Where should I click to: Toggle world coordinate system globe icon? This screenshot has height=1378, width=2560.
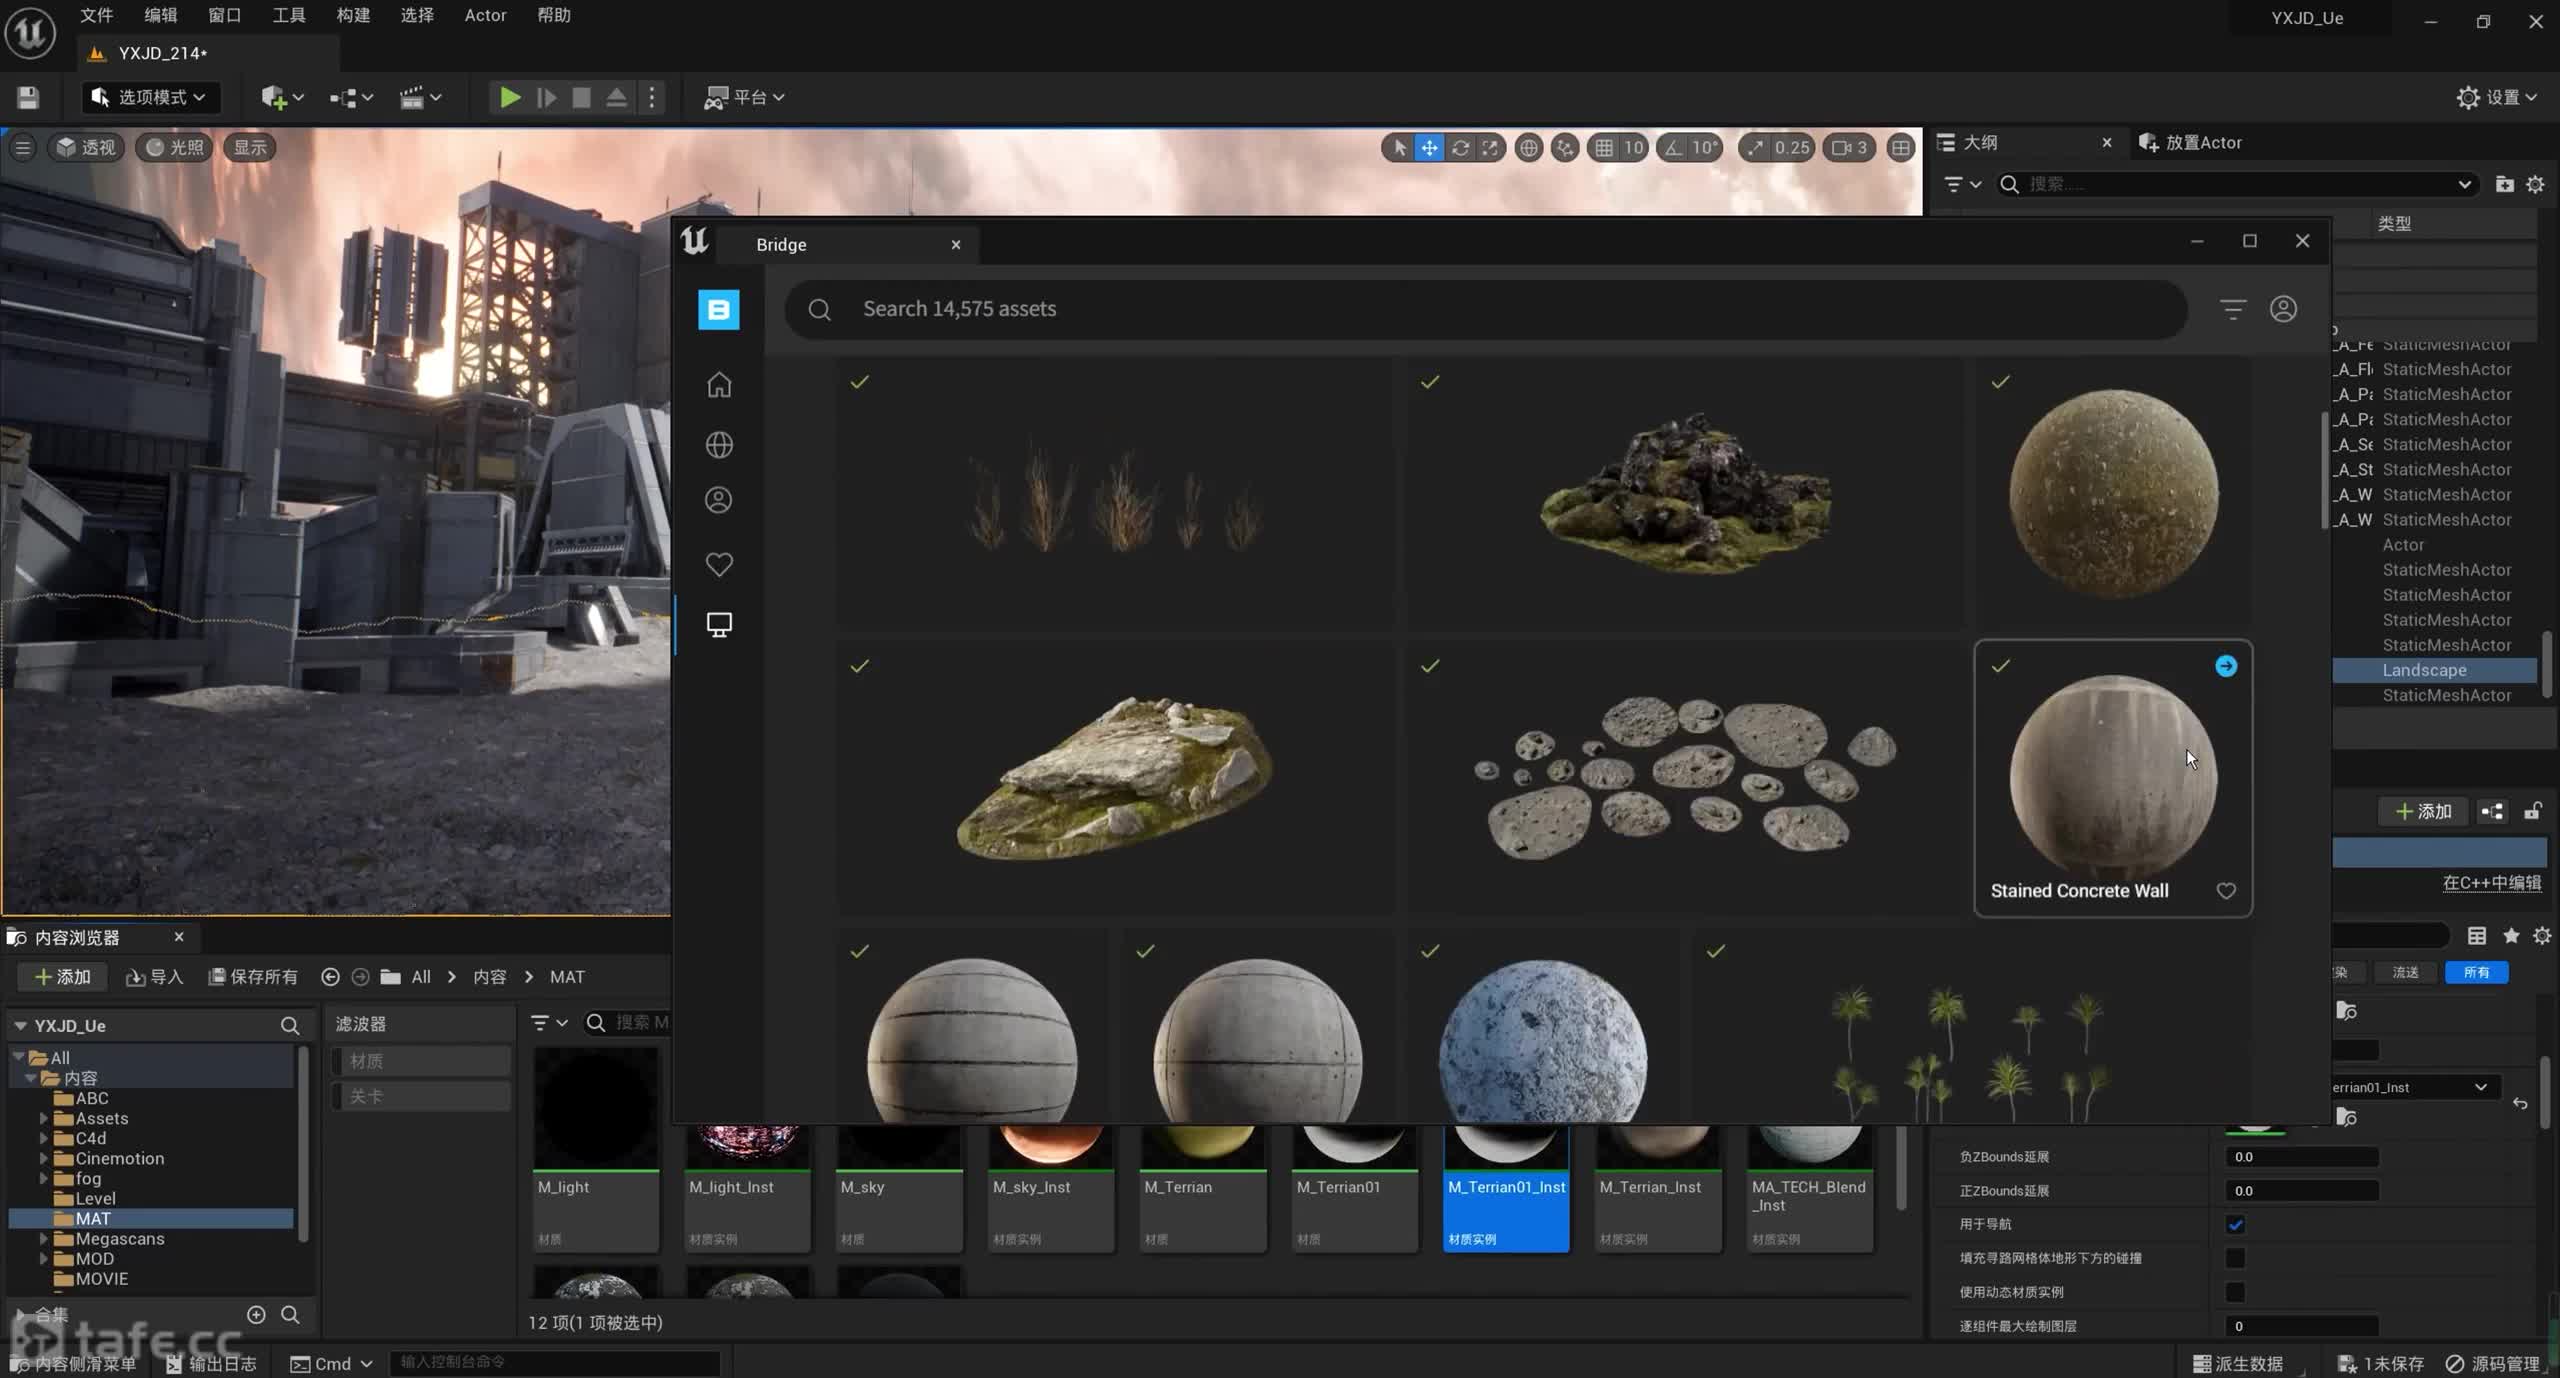[1528, 148]
